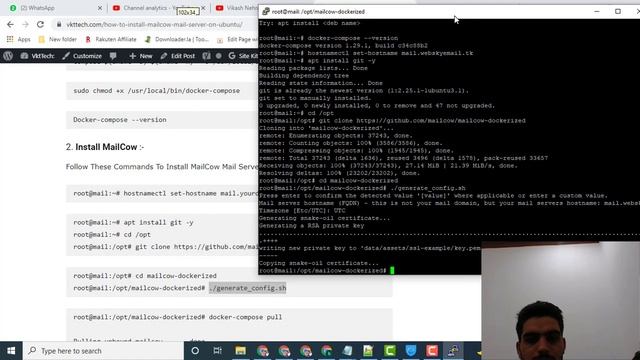Click the Yoast SEO icon in admin bar

tap(207, 56)
